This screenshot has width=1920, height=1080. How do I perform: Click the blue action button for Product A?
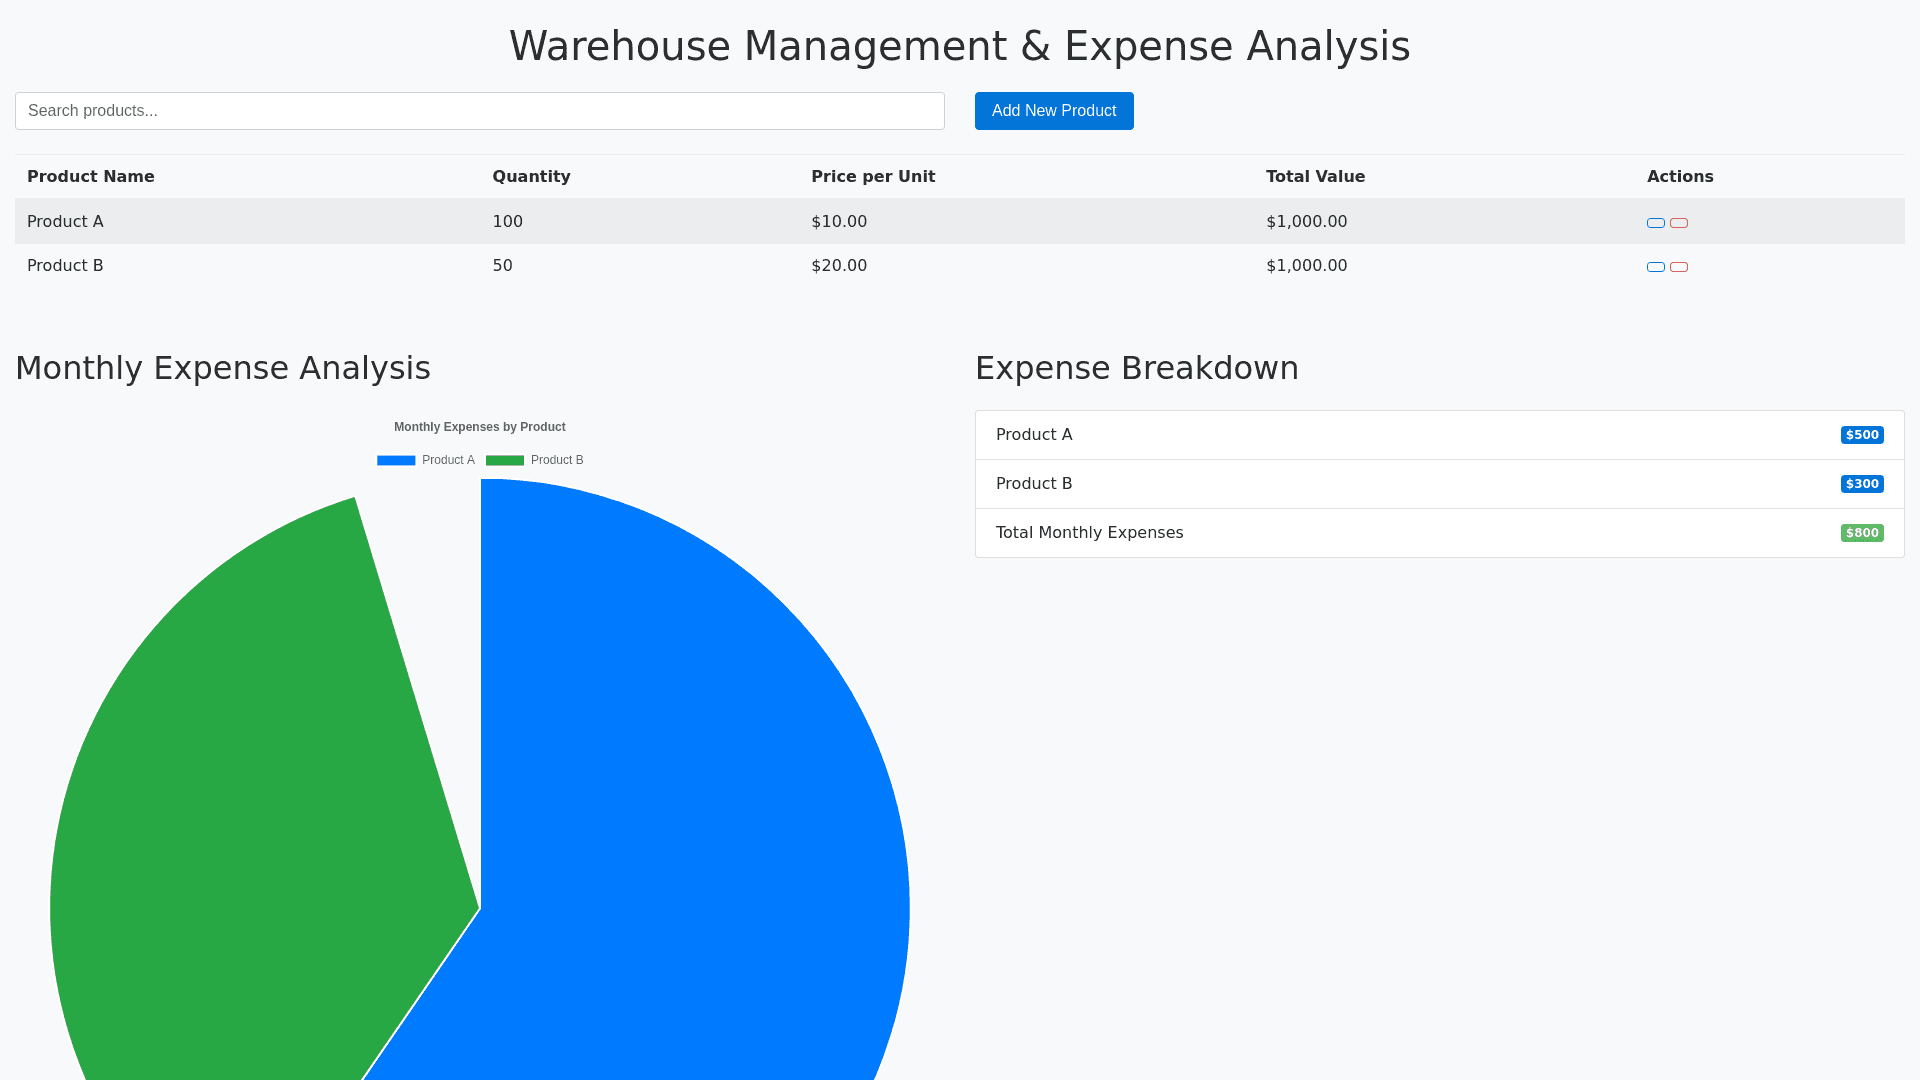[1656, 223]
